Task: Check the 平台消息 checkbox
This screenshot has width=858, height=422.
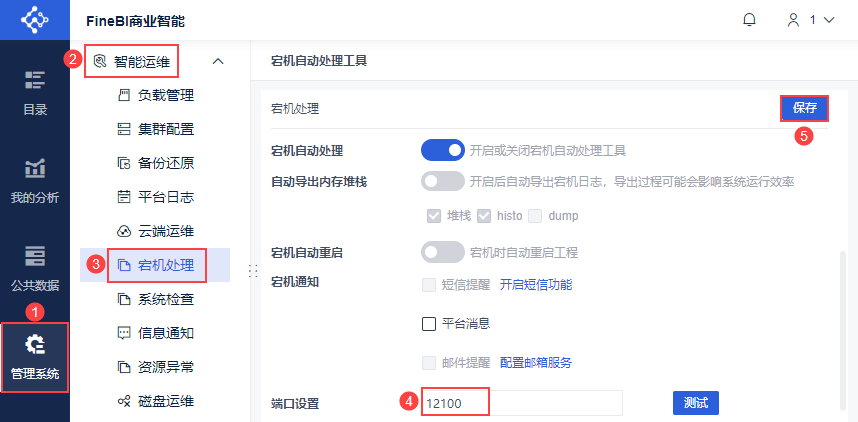Action: (429, 323)
